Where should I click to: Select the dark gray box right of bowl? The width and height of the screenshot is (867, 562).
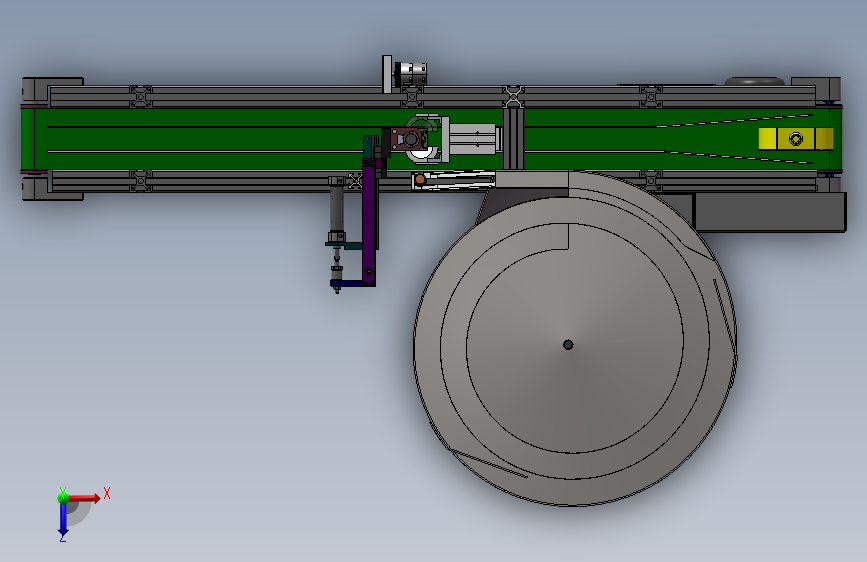click(x=770, y=212)
